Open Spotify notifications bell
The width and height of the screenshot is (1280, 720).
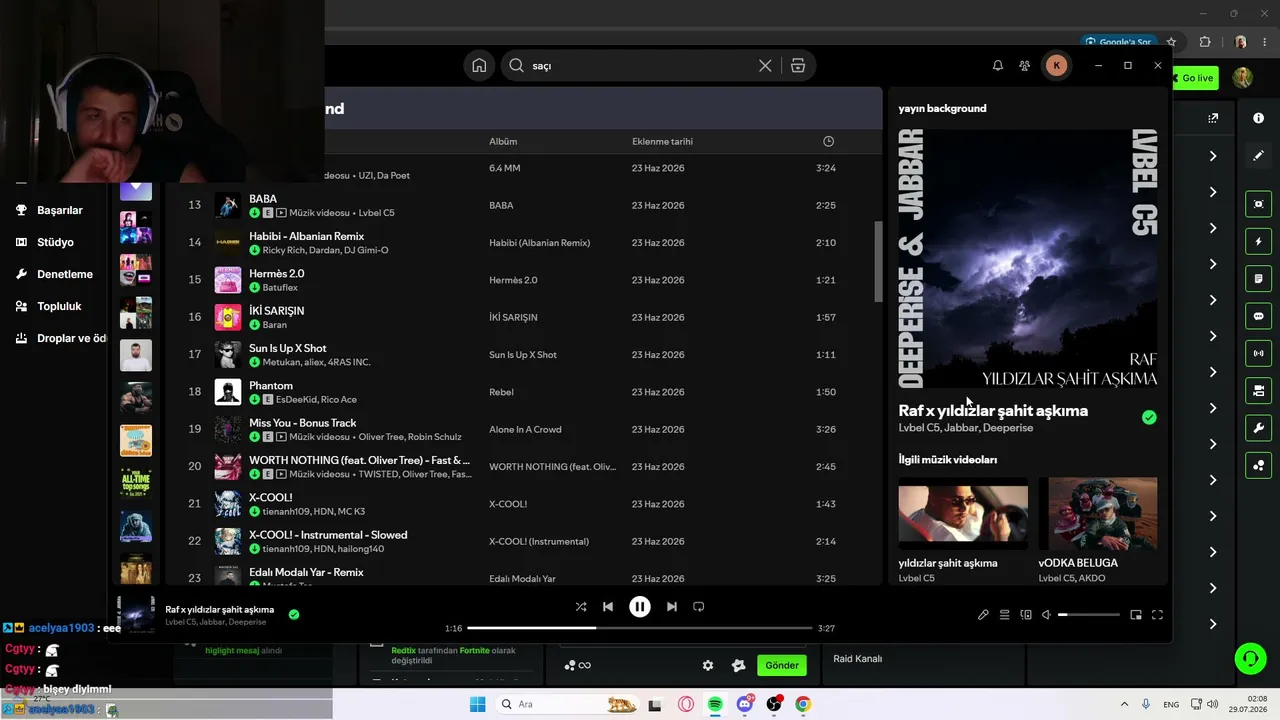coord(997,66)
